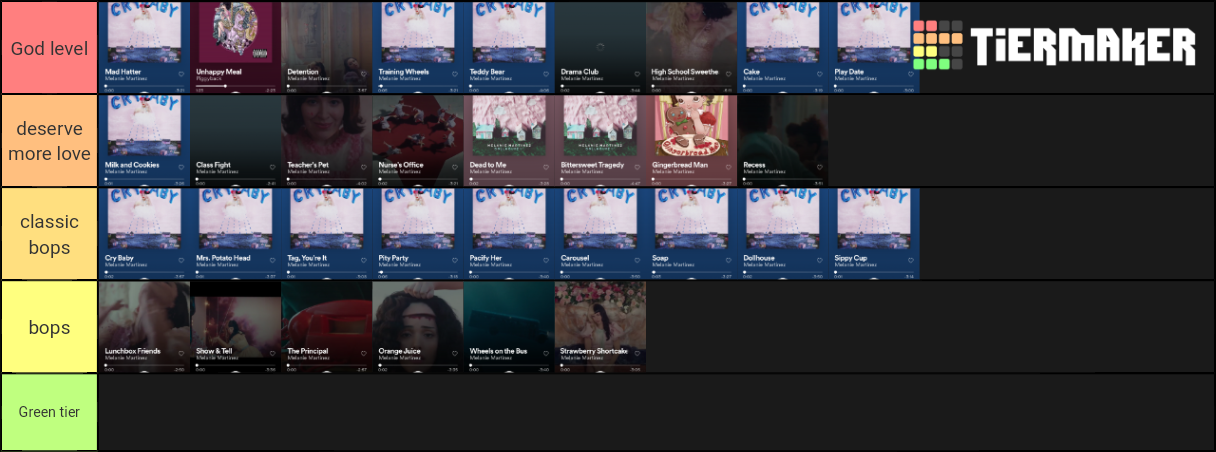The width and height of the screenshot is (1216, 452).
Task: Click the Show & Tell thumbnail
Action: 235,326
